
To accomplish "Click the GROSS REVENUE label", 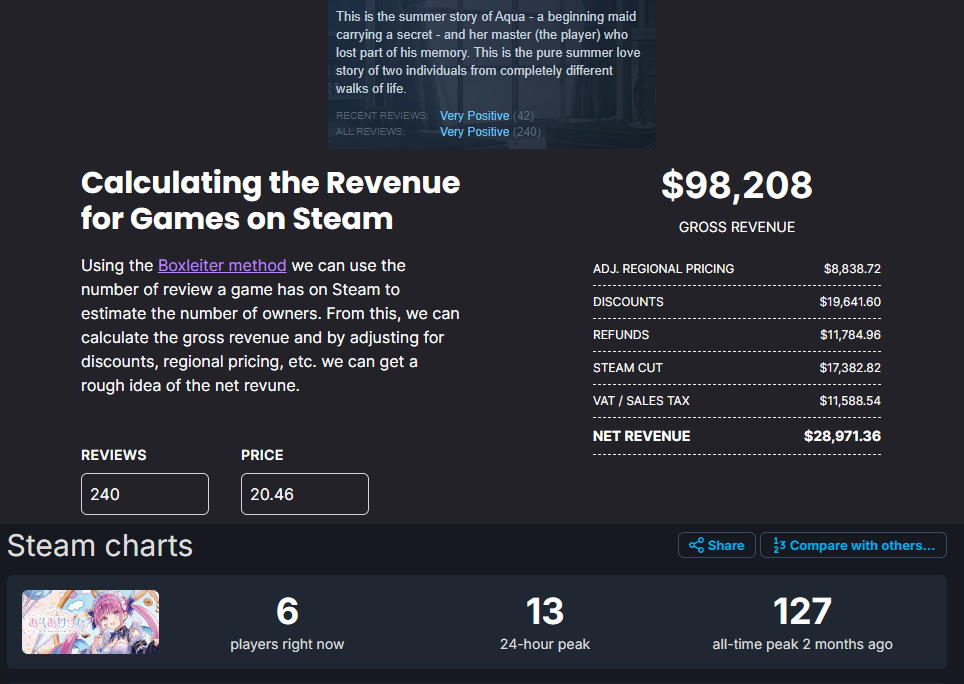I will [x=737, y=227].
